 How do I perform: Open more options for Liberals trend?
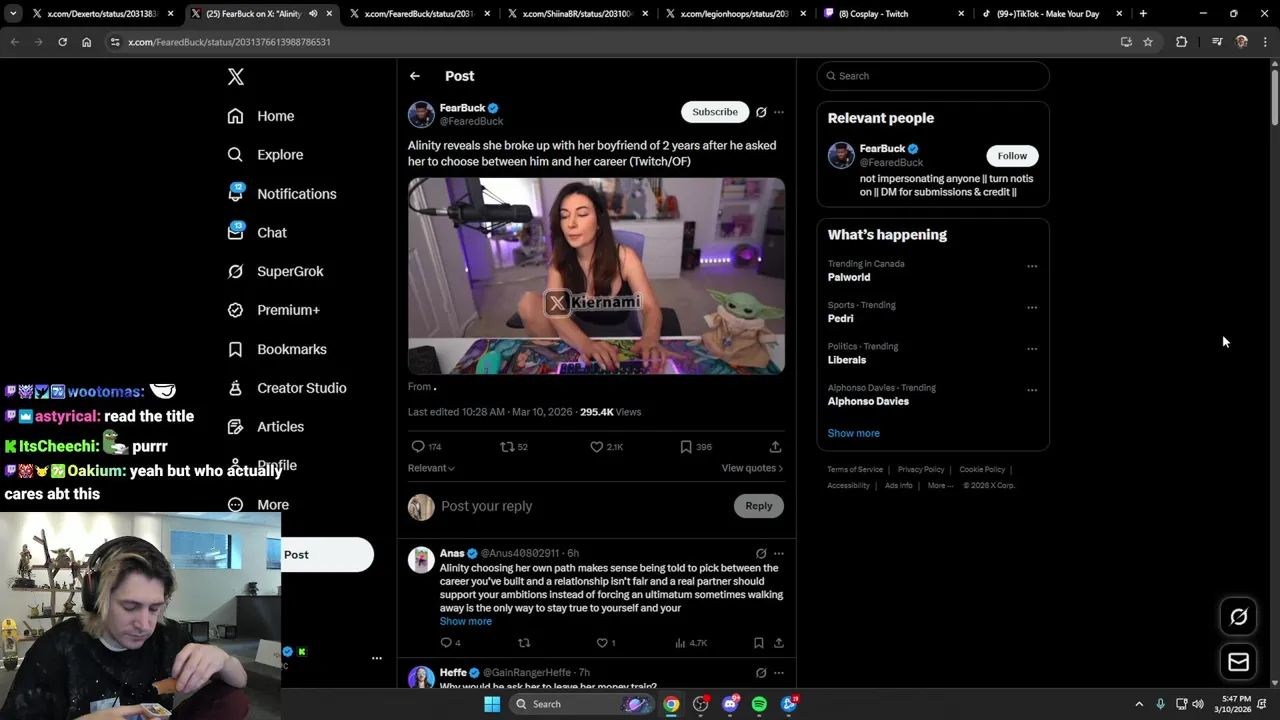(x=1032, y=349)
